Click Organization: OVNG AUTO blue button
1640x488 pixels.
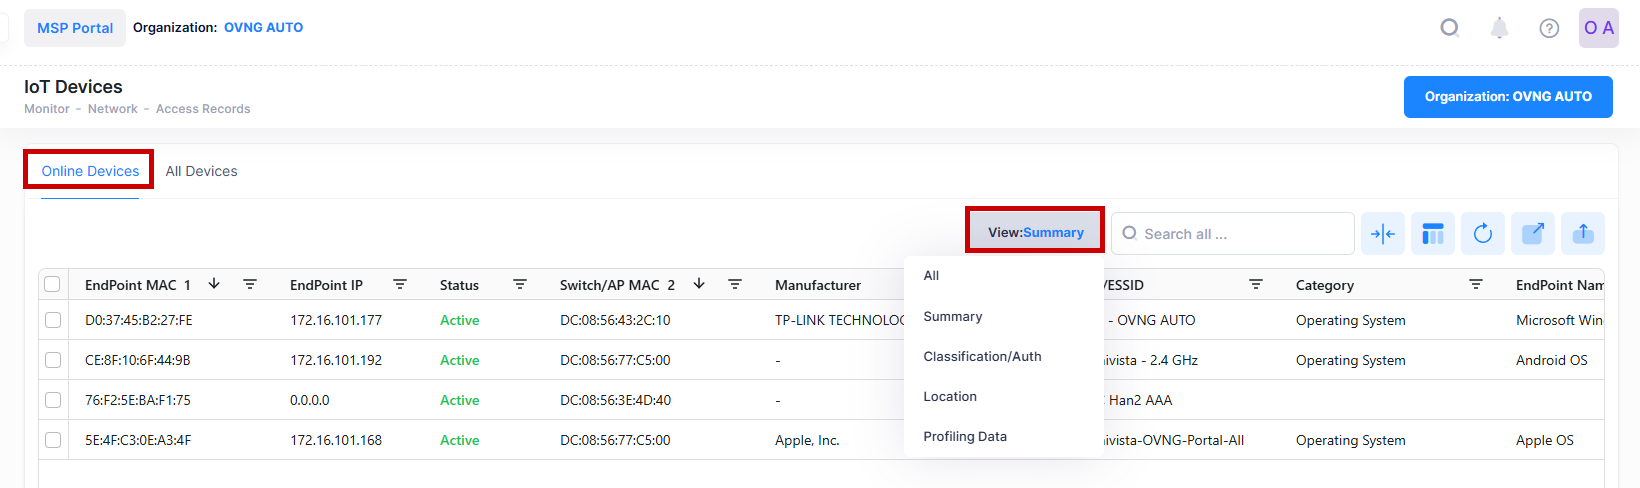pyautogui.click(x=1507, y=97)
